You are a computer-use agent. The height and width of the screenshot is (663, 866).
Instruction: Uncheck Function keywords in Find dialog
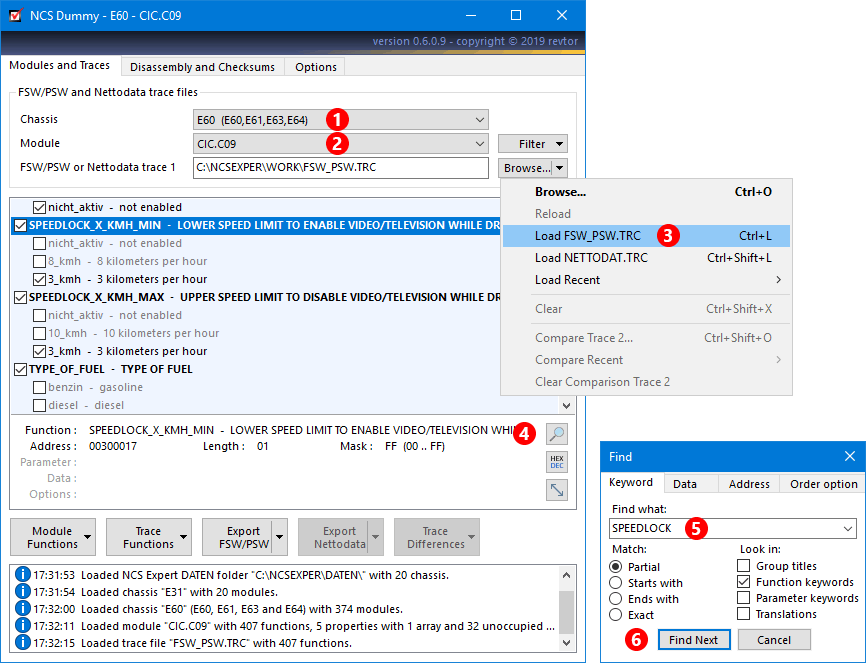743,582
